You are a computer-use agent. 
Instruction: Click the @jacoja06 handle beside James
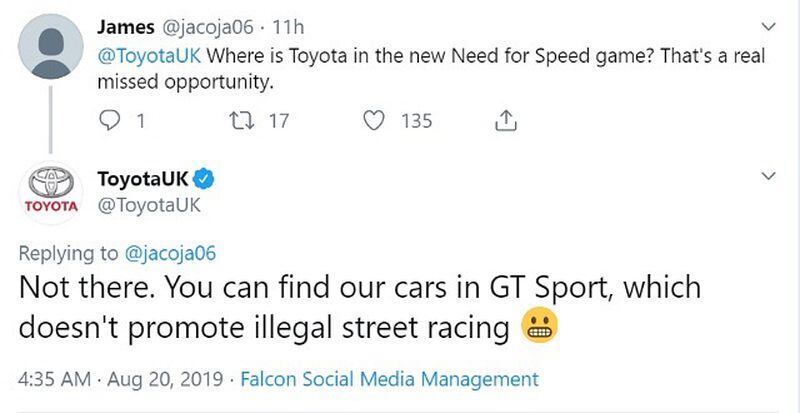[x=208, y=27]
